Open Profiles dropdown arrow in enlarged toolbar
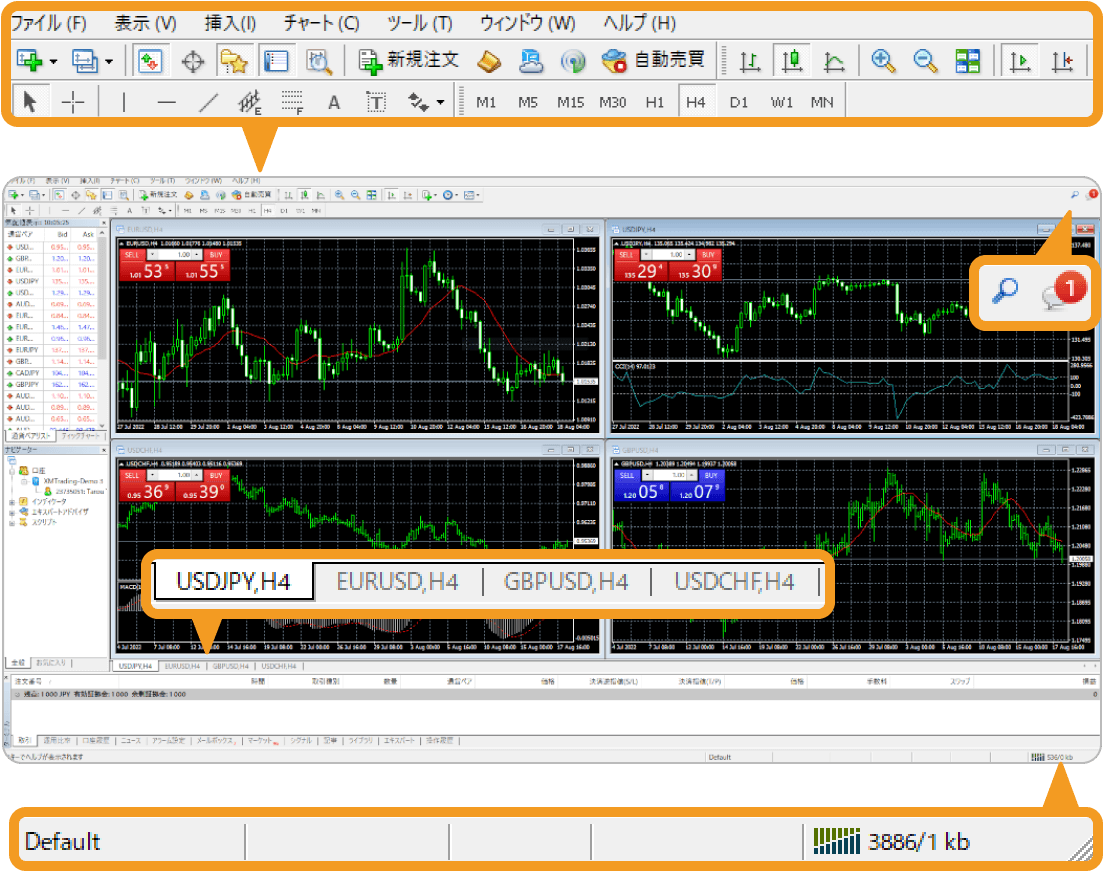 [109, 62]
